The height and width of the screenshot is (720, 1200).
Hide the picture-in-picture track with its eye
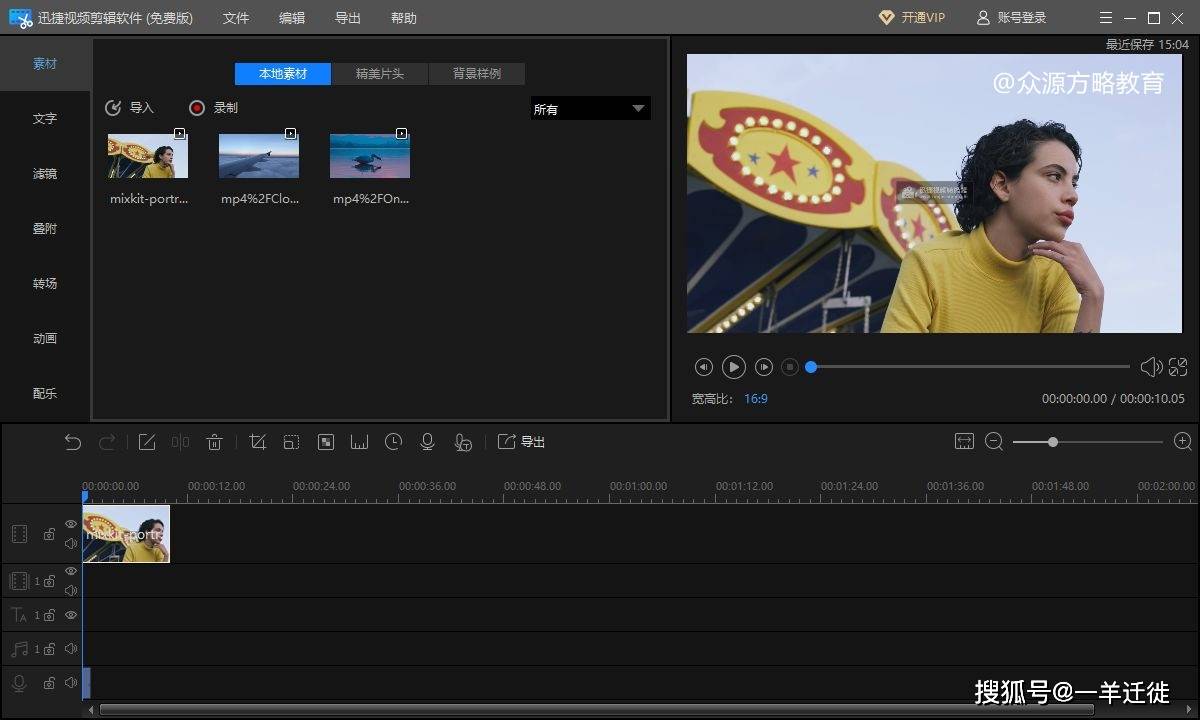(x=71, y=571)
